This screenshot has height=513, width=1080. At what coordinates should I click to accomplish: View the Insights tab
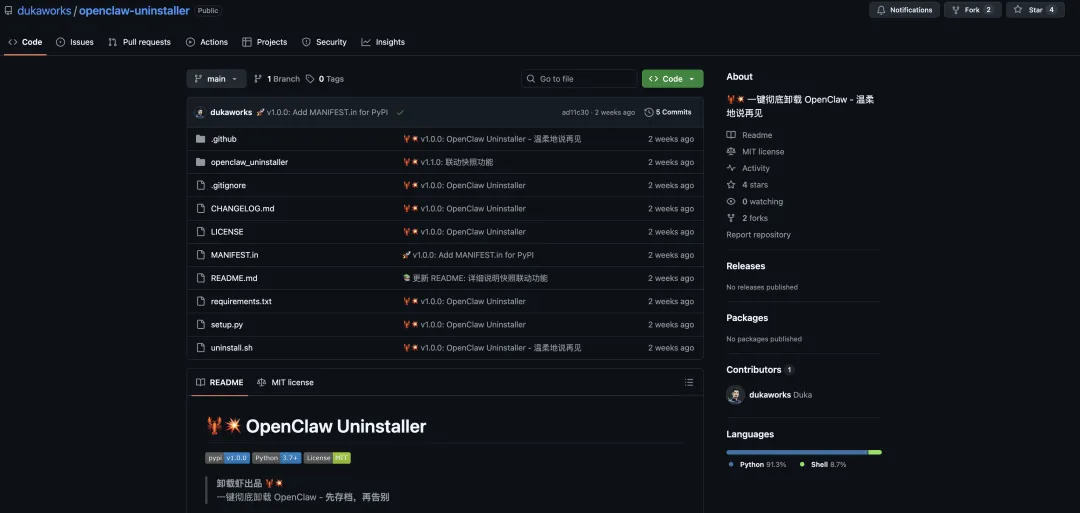pyautogui.click(x=383, y=42)
